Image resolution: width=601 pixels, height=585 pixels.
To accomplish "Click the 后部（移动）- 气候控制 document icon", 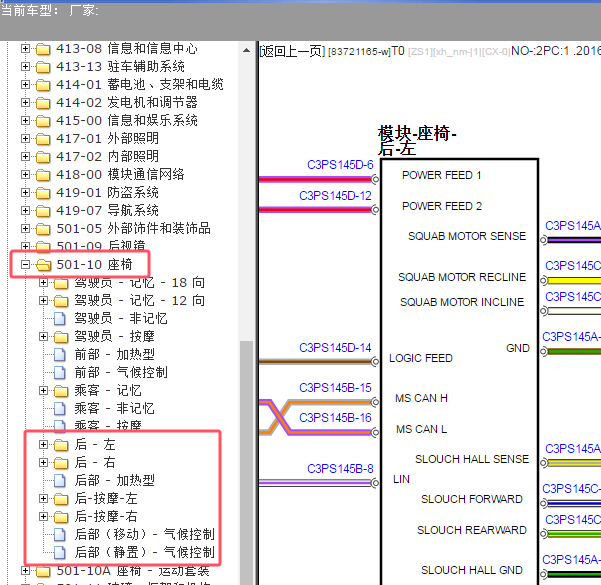I will (60, 534).
